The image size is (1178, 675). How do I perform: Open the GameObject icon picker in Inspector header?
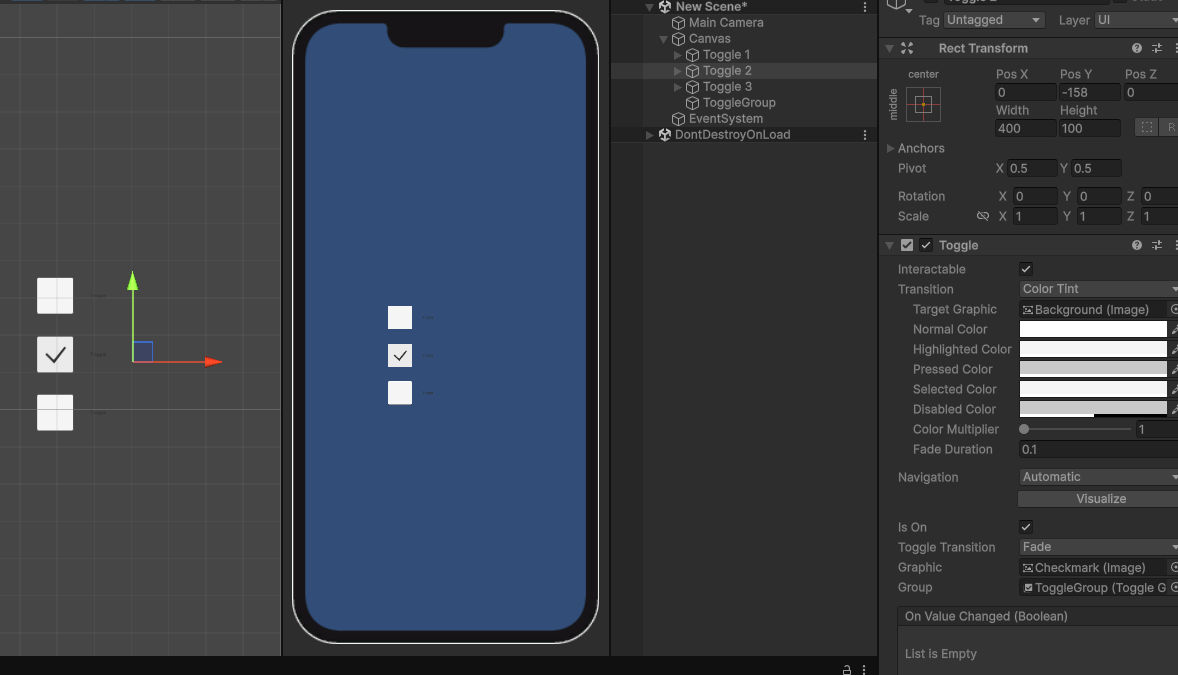coord(899,6)
